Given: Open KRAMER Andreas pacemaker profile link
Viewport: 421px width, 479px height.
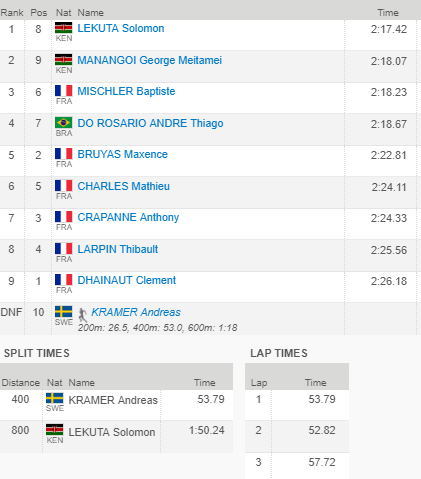Looking at the screenshot, I should coord(136,312).
